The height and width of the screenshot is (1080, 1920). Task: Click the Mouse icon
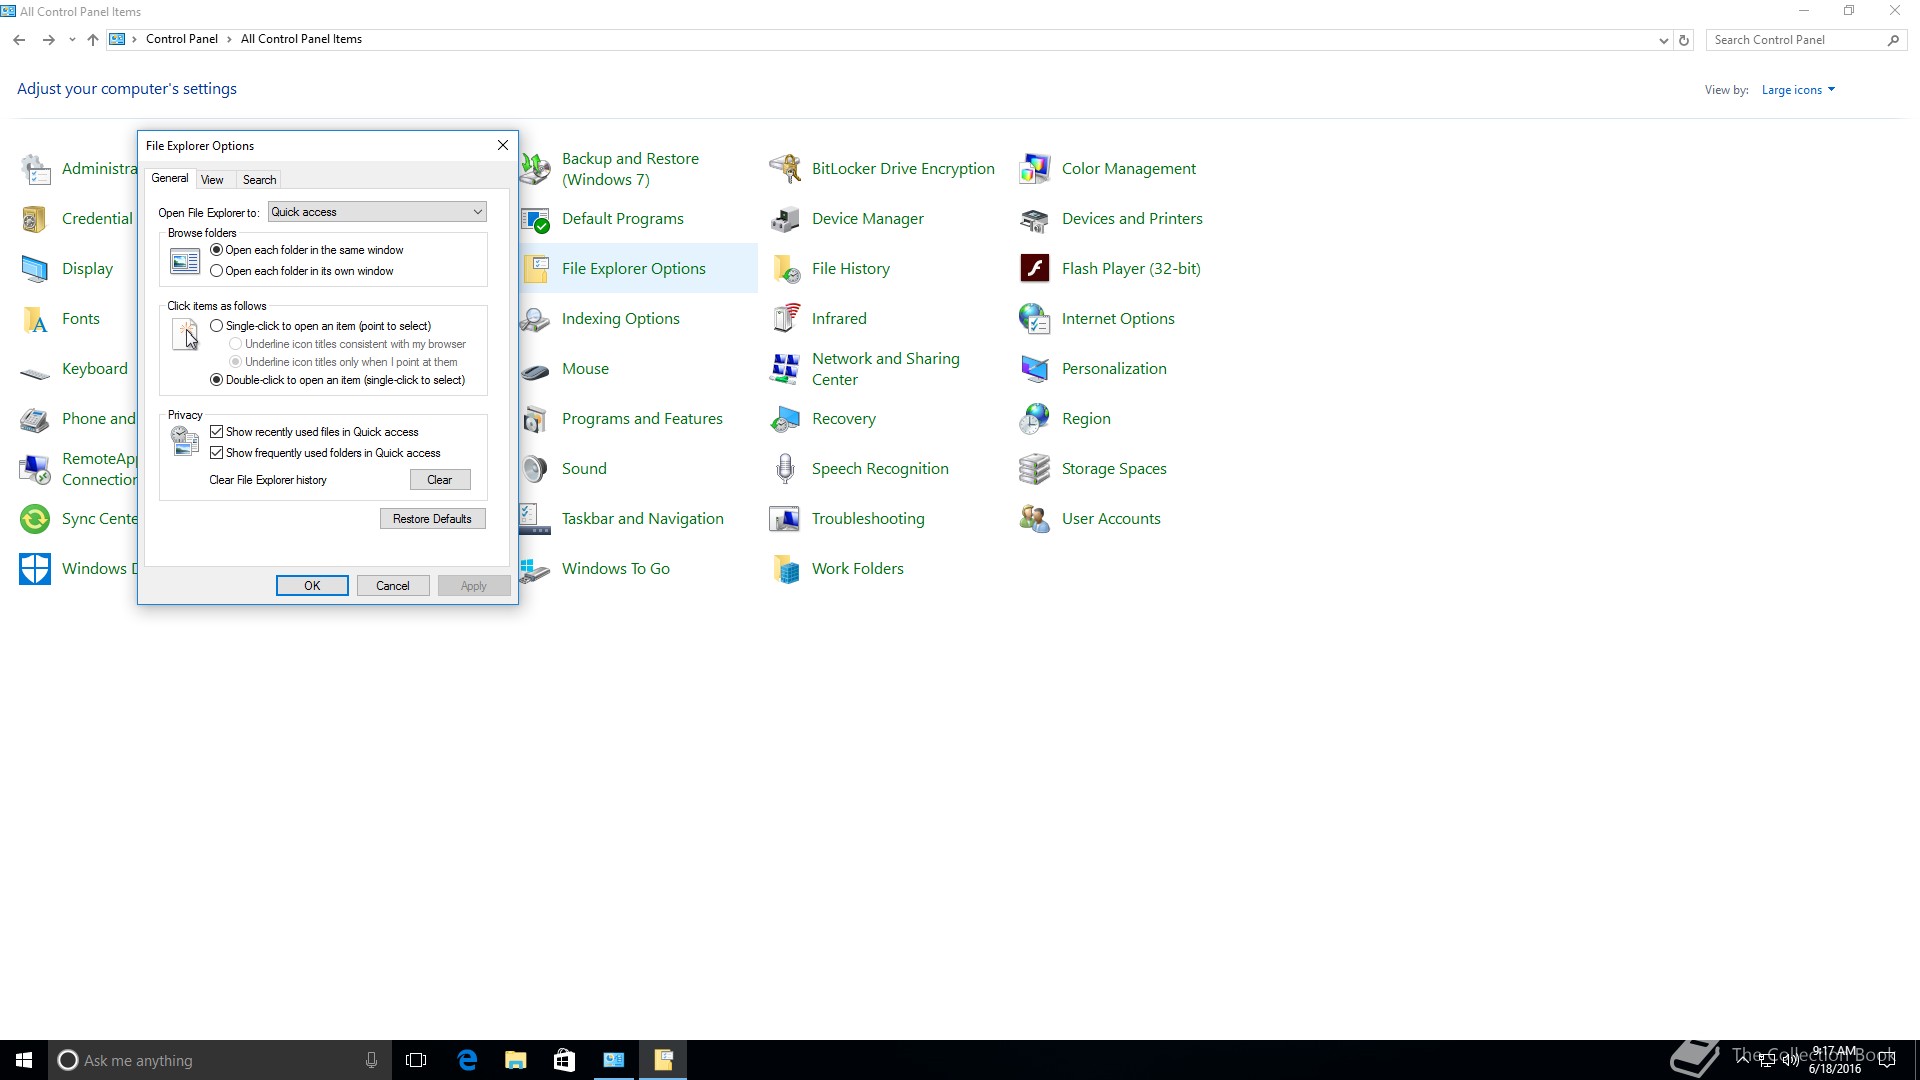point(536,369)
